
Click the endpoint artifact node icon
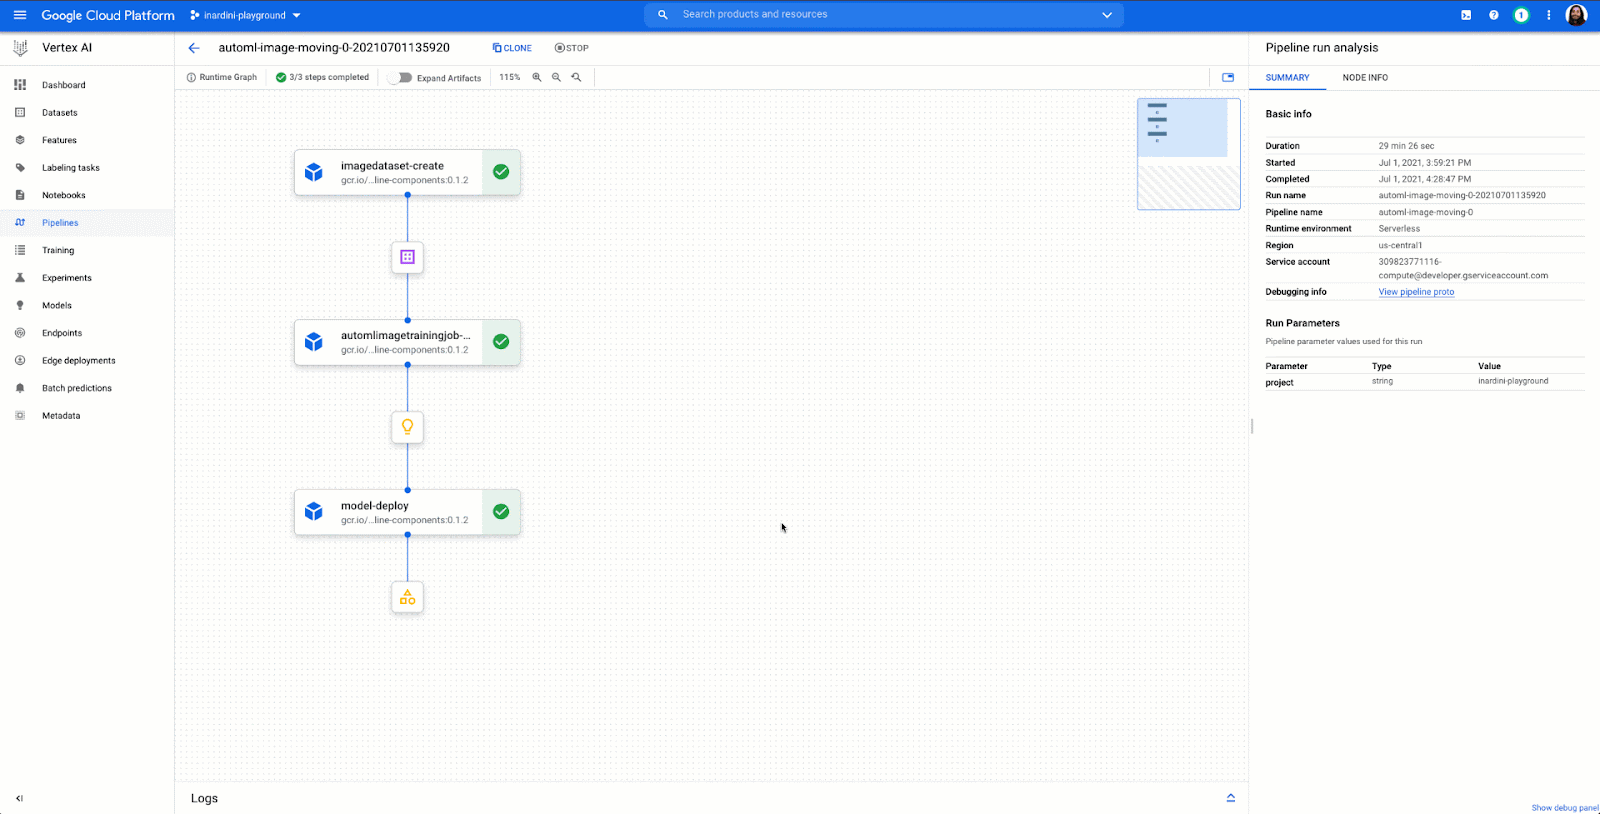[407, 597]
